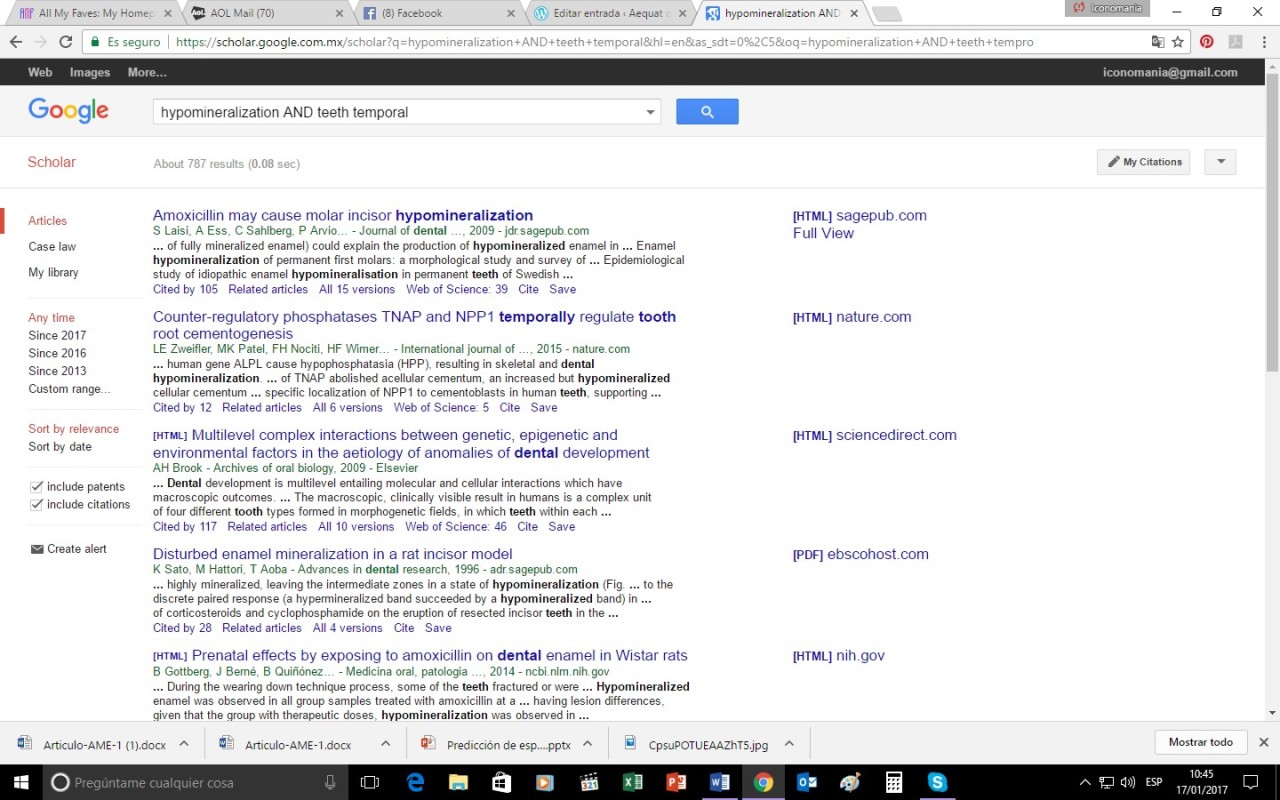Click Web in the top black bar
This screenshot has height=800, width=1280.
(x=40, y=72)
